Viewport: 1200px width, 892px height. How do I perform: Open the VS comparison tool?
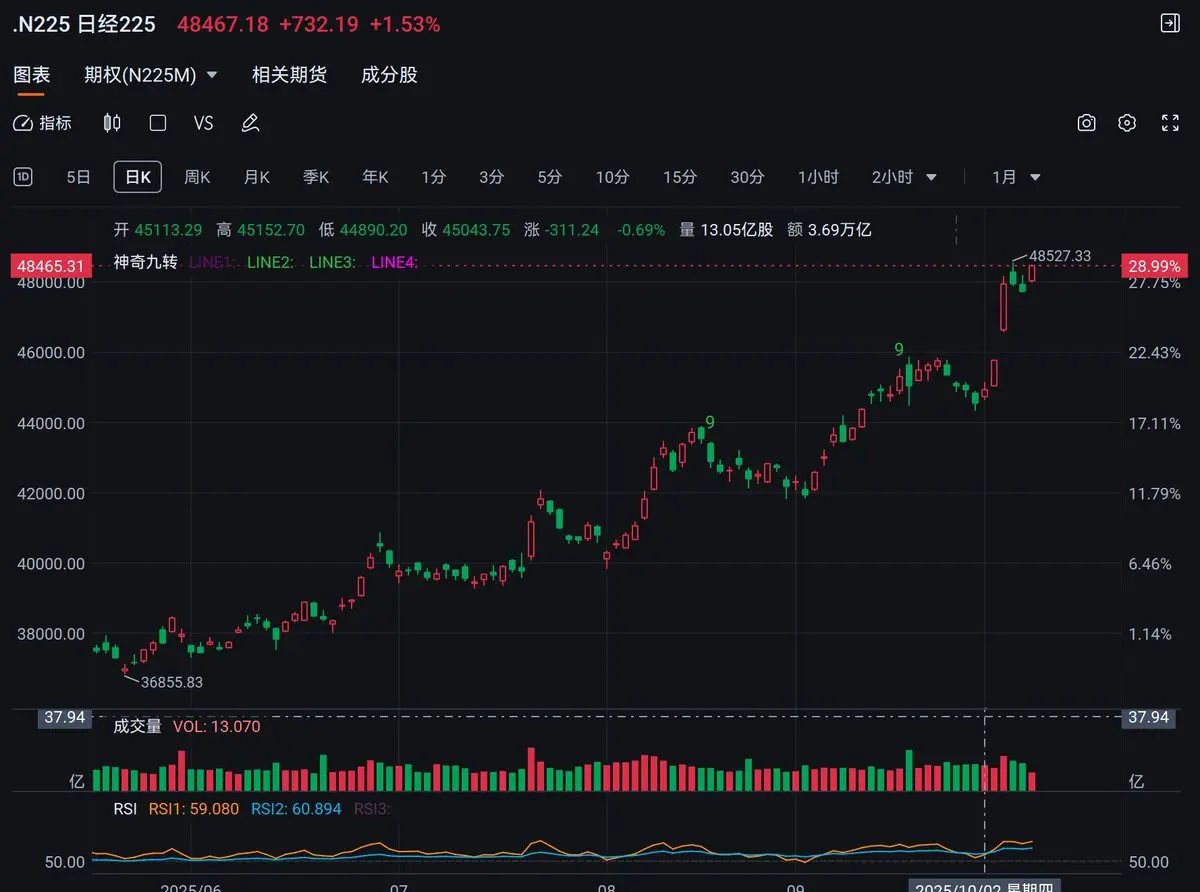click(x=203, y=123)
